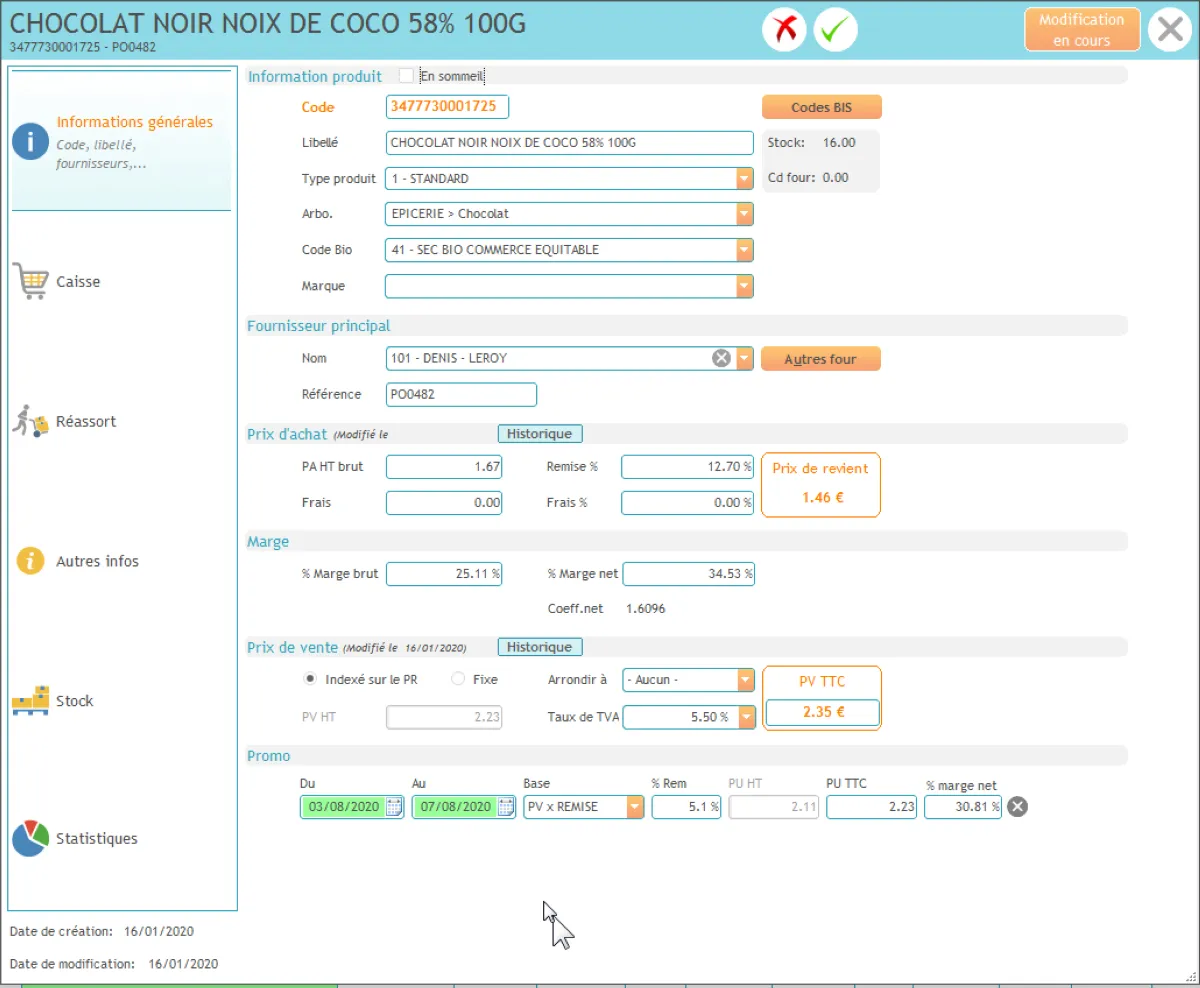Click the Cd four value 0.00
1200x988 pixels.
coord(835,178)
